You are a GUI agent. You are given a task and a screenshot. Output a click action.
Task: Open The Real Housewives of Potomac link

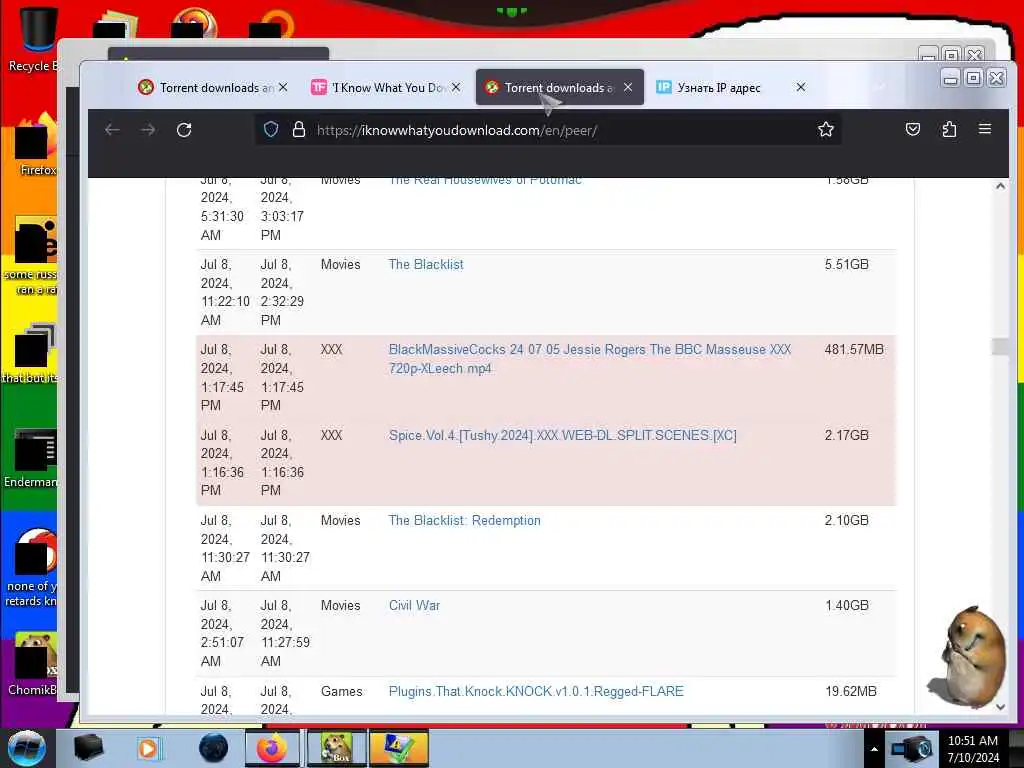tap(485, 181)
